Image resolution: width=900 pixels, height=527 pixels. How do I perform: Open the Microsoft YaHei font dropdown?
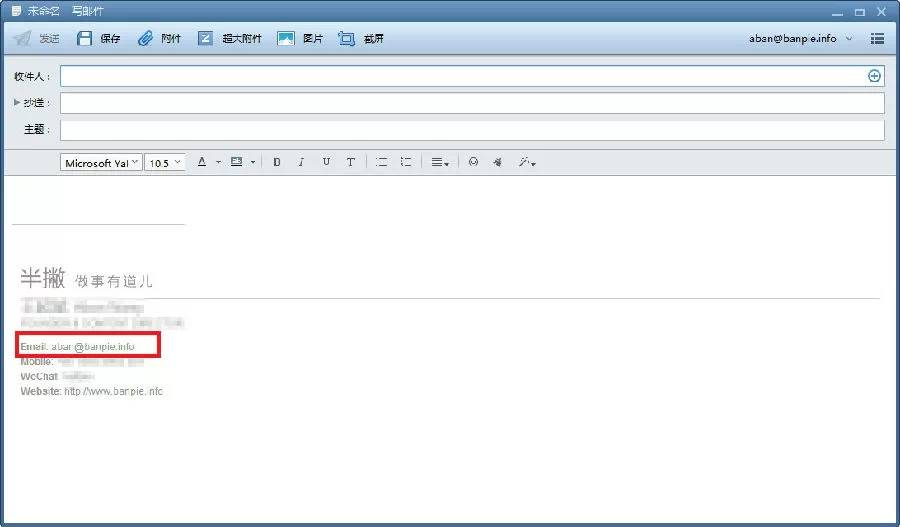101,162
